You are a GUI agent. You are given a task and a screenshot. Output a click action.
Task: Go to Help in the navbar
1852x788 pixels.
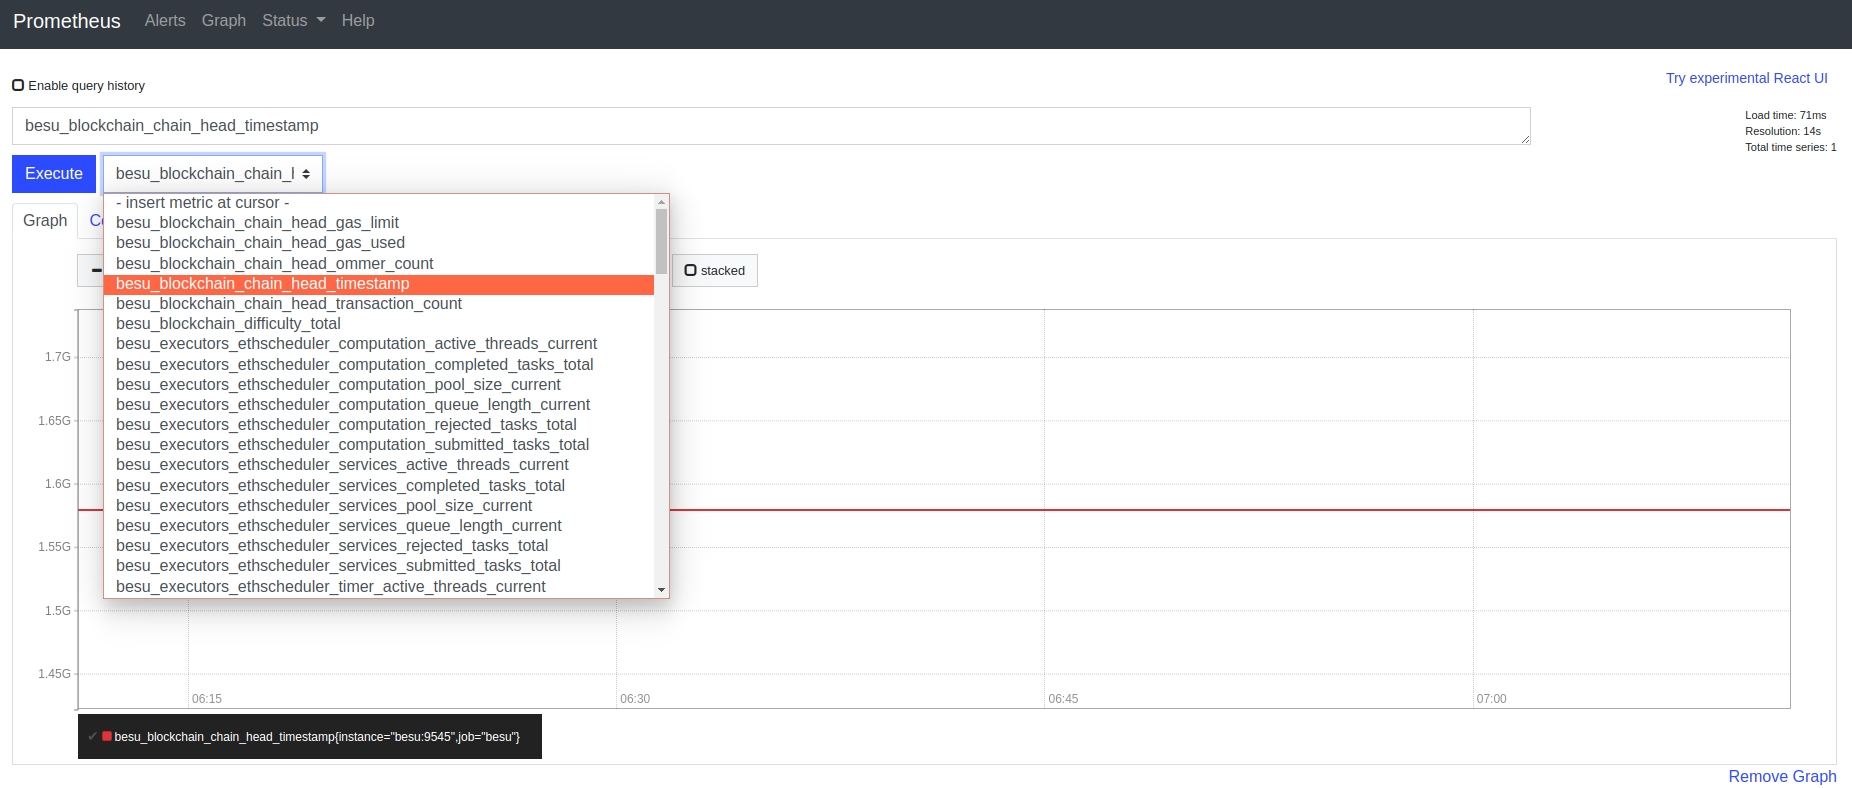pos(358,21)
